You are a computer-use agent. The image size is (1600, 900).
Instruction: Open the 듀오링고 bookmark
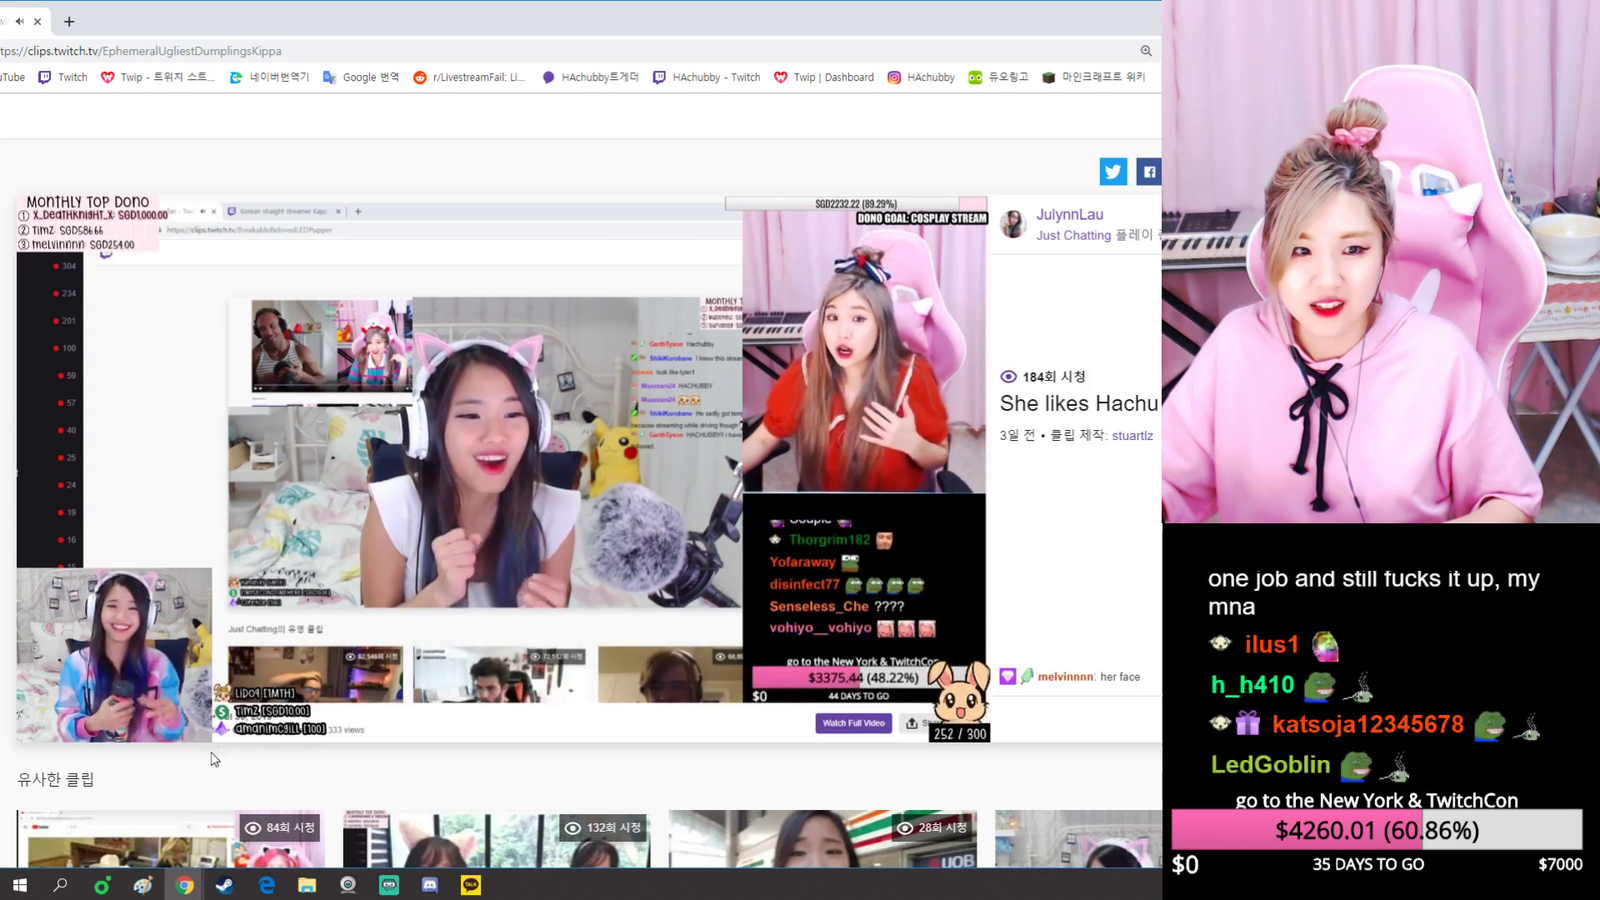(998, 77)
